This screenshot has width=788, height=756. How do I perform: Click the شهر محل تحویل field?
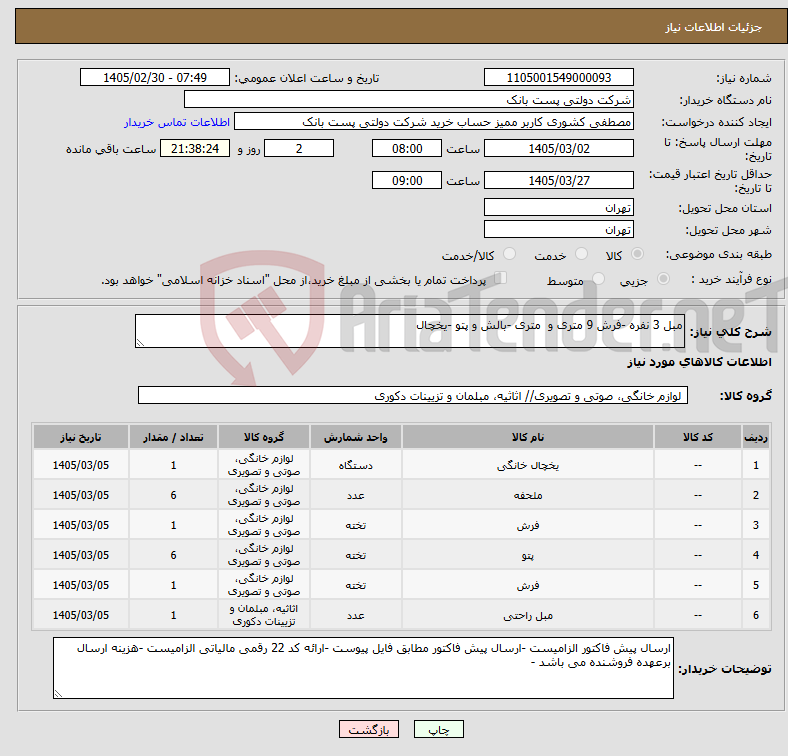tap(559, 229)
